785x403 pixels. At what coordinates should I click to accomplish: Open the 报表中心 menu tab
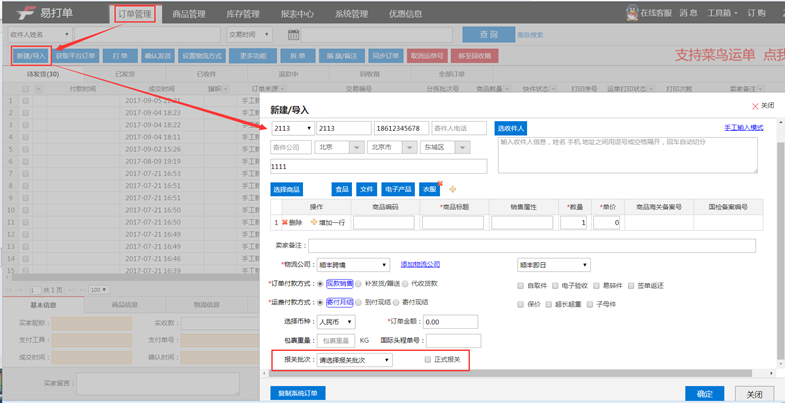[297, 14]
